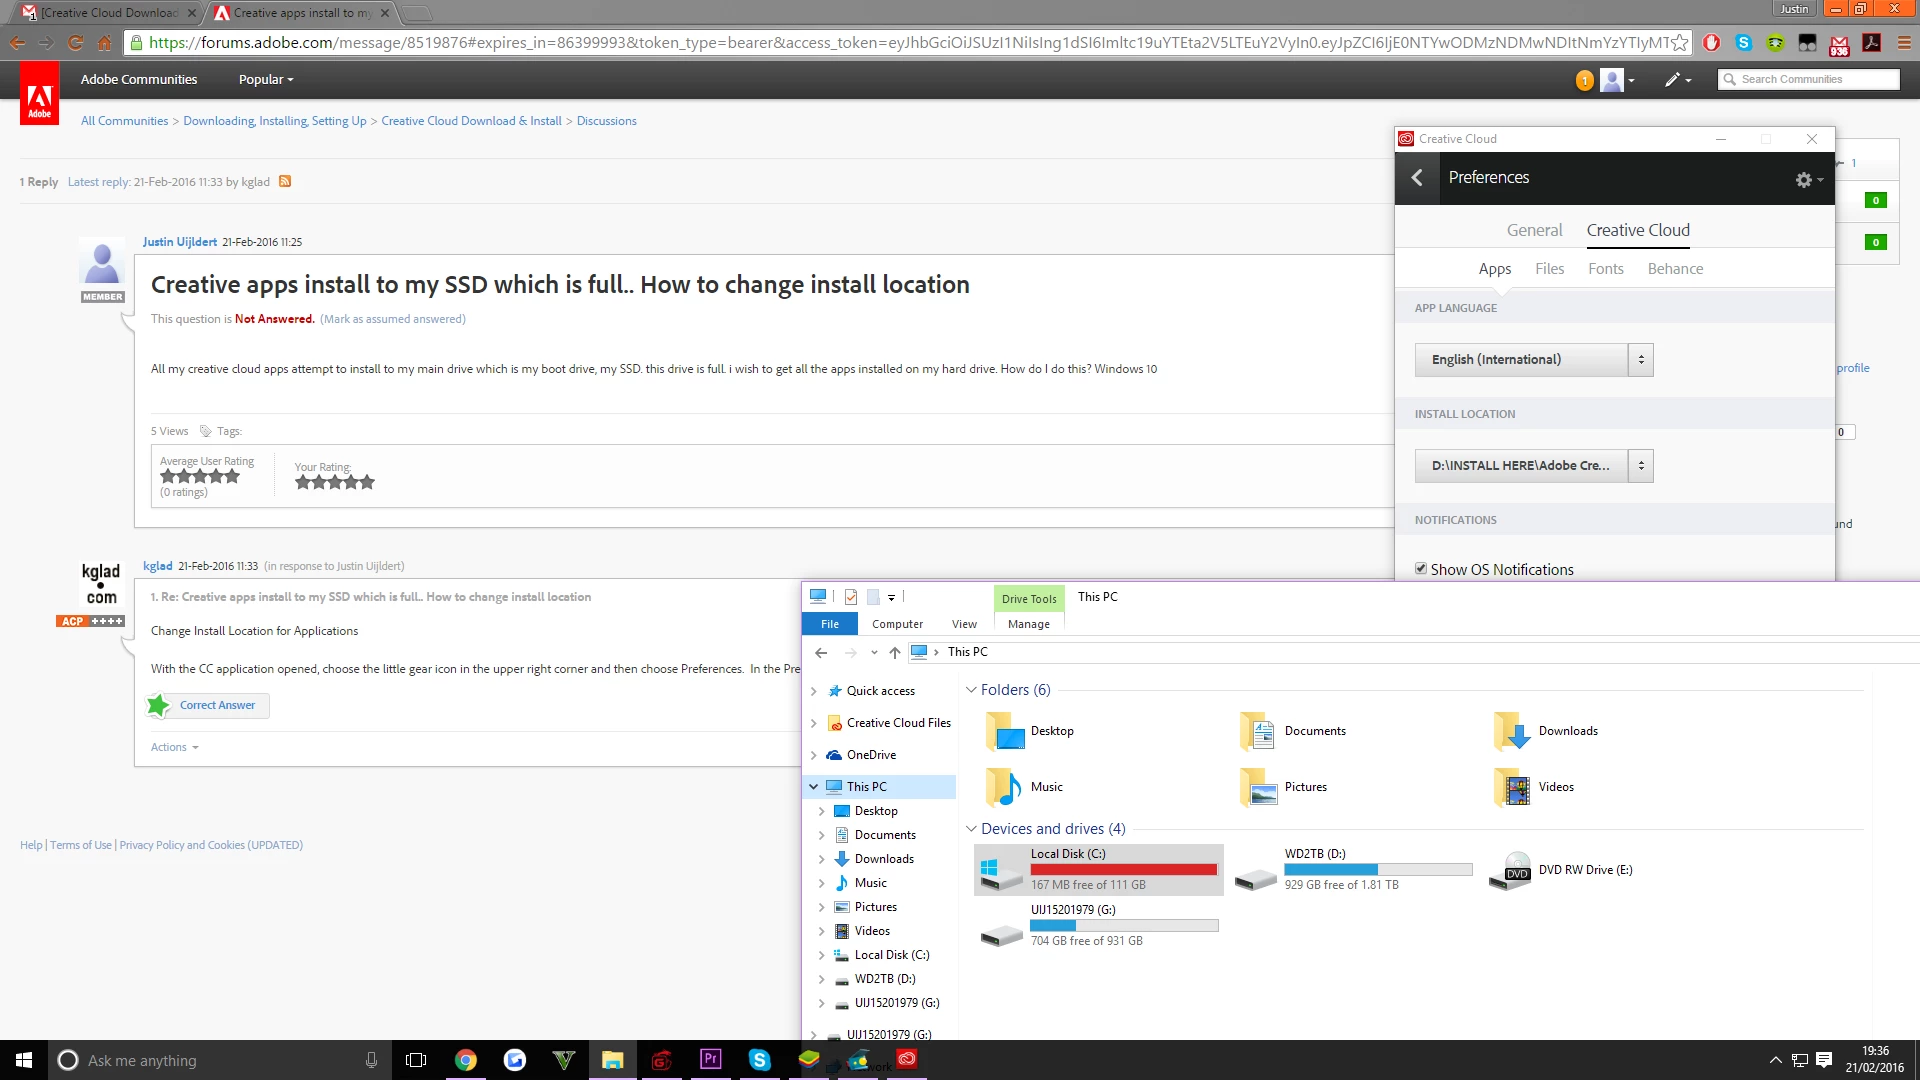Screen dimensions: 1920x1080
Task: Click the Creative Cloud preferences gear icon
Action: point(1804,180)
